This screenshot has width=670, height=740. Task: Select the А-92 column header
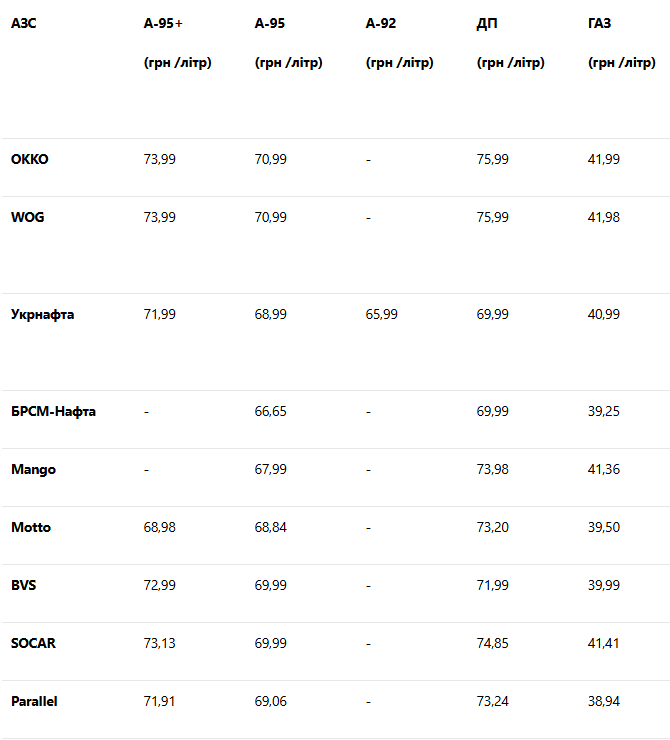click(381, 23)
